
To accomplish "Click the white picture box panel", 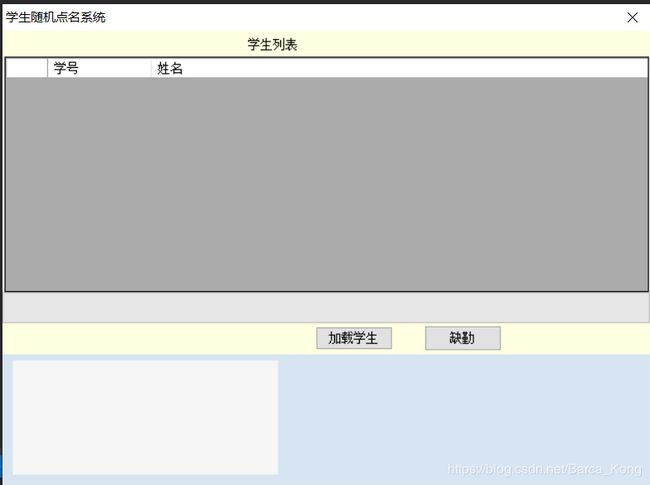I will [x=145, y=417].
